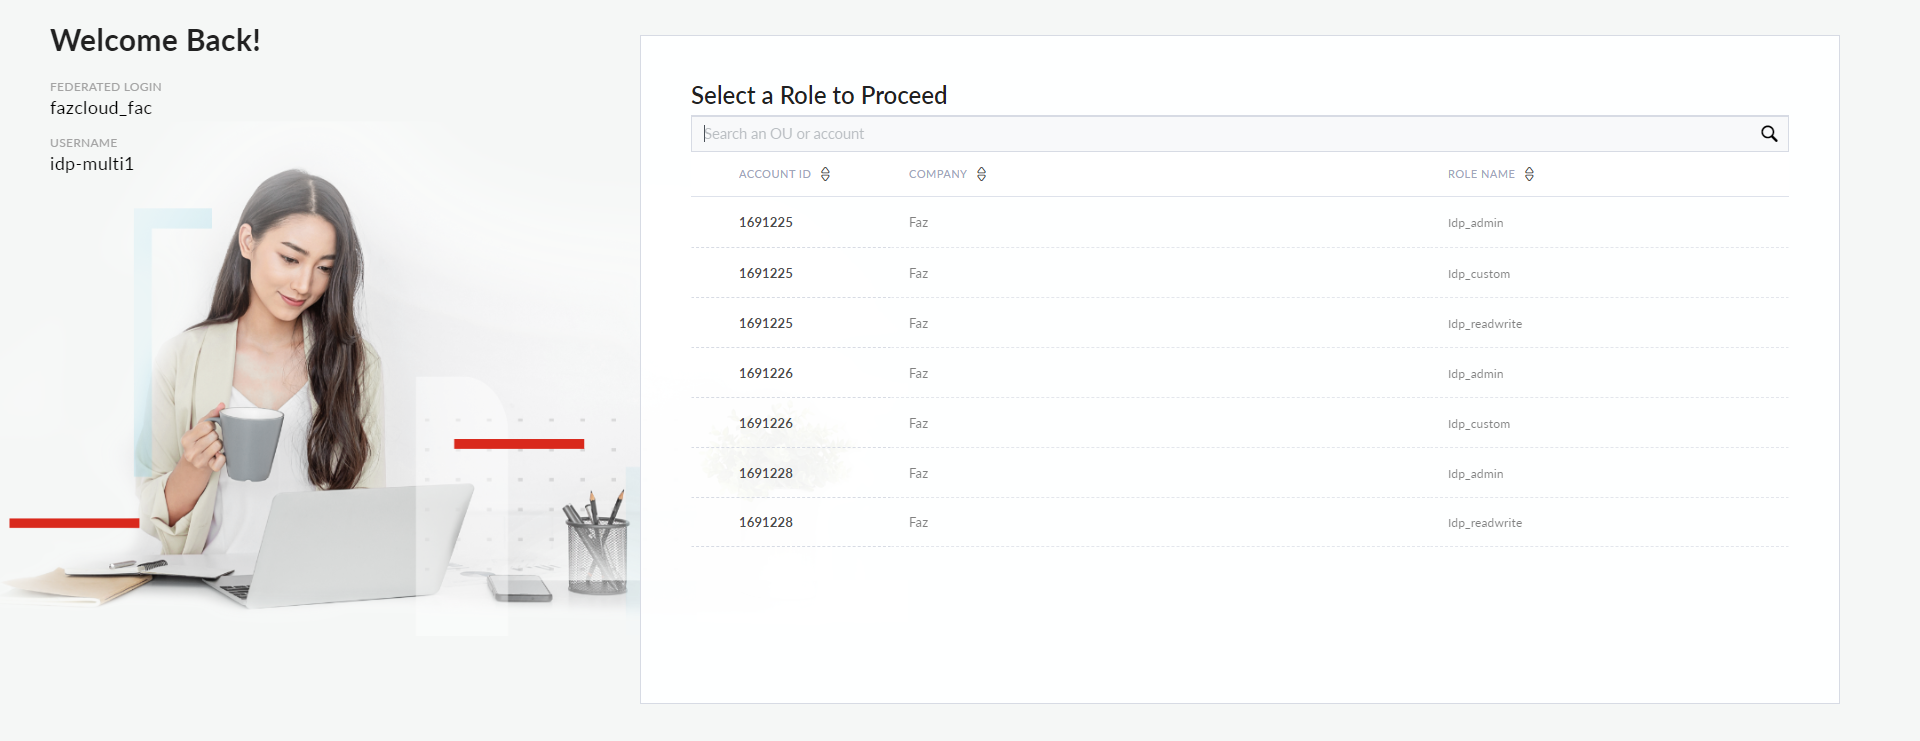Sort by Account ID using sort arrows

tap(825, 174)
